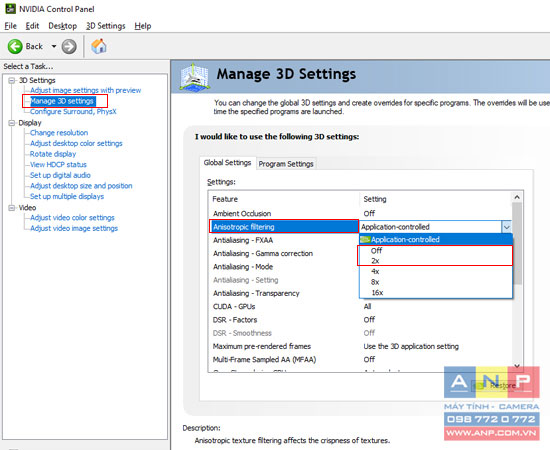Click the settings list scrollbar thumb

(x=517, y=244)
